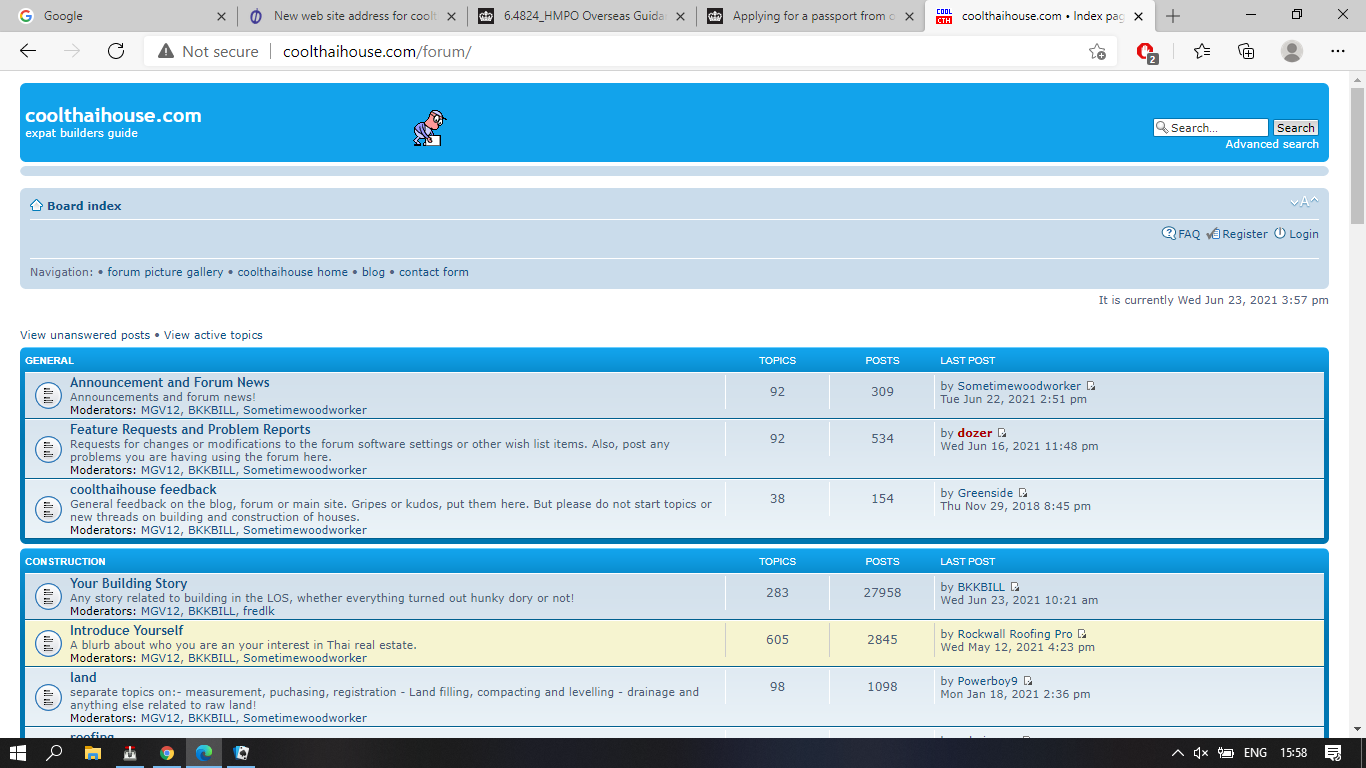This screenshot has height=768, width=1366.
Task: View latest post icon beside Powerboy9
Action: 1027,681
